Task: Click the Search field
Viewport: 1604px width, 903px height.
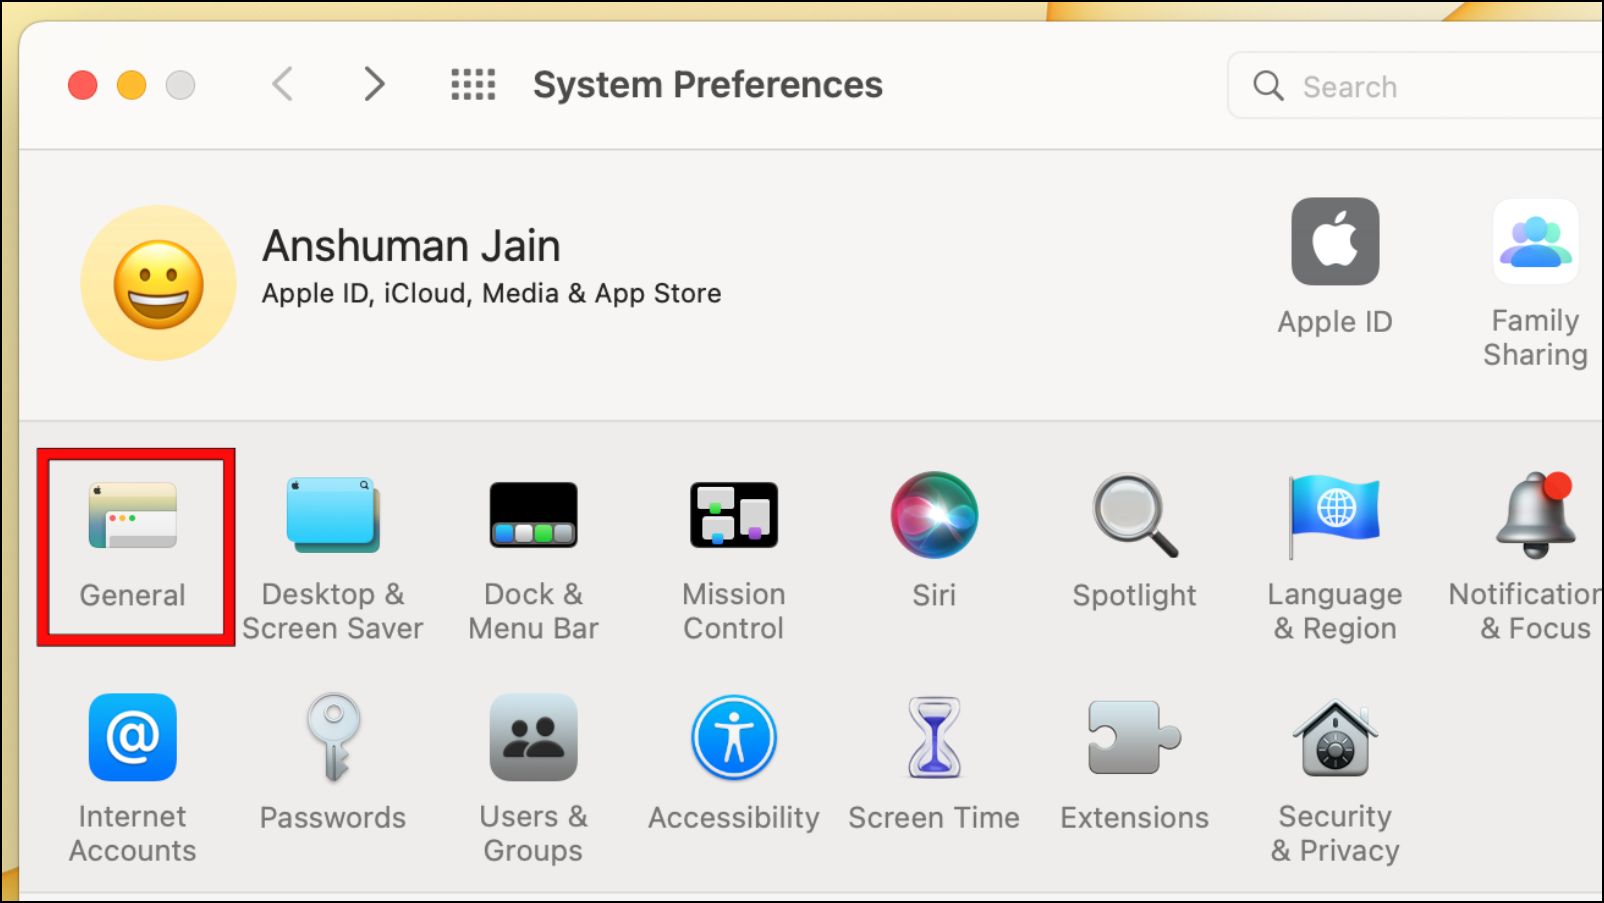Action: 1415,86
